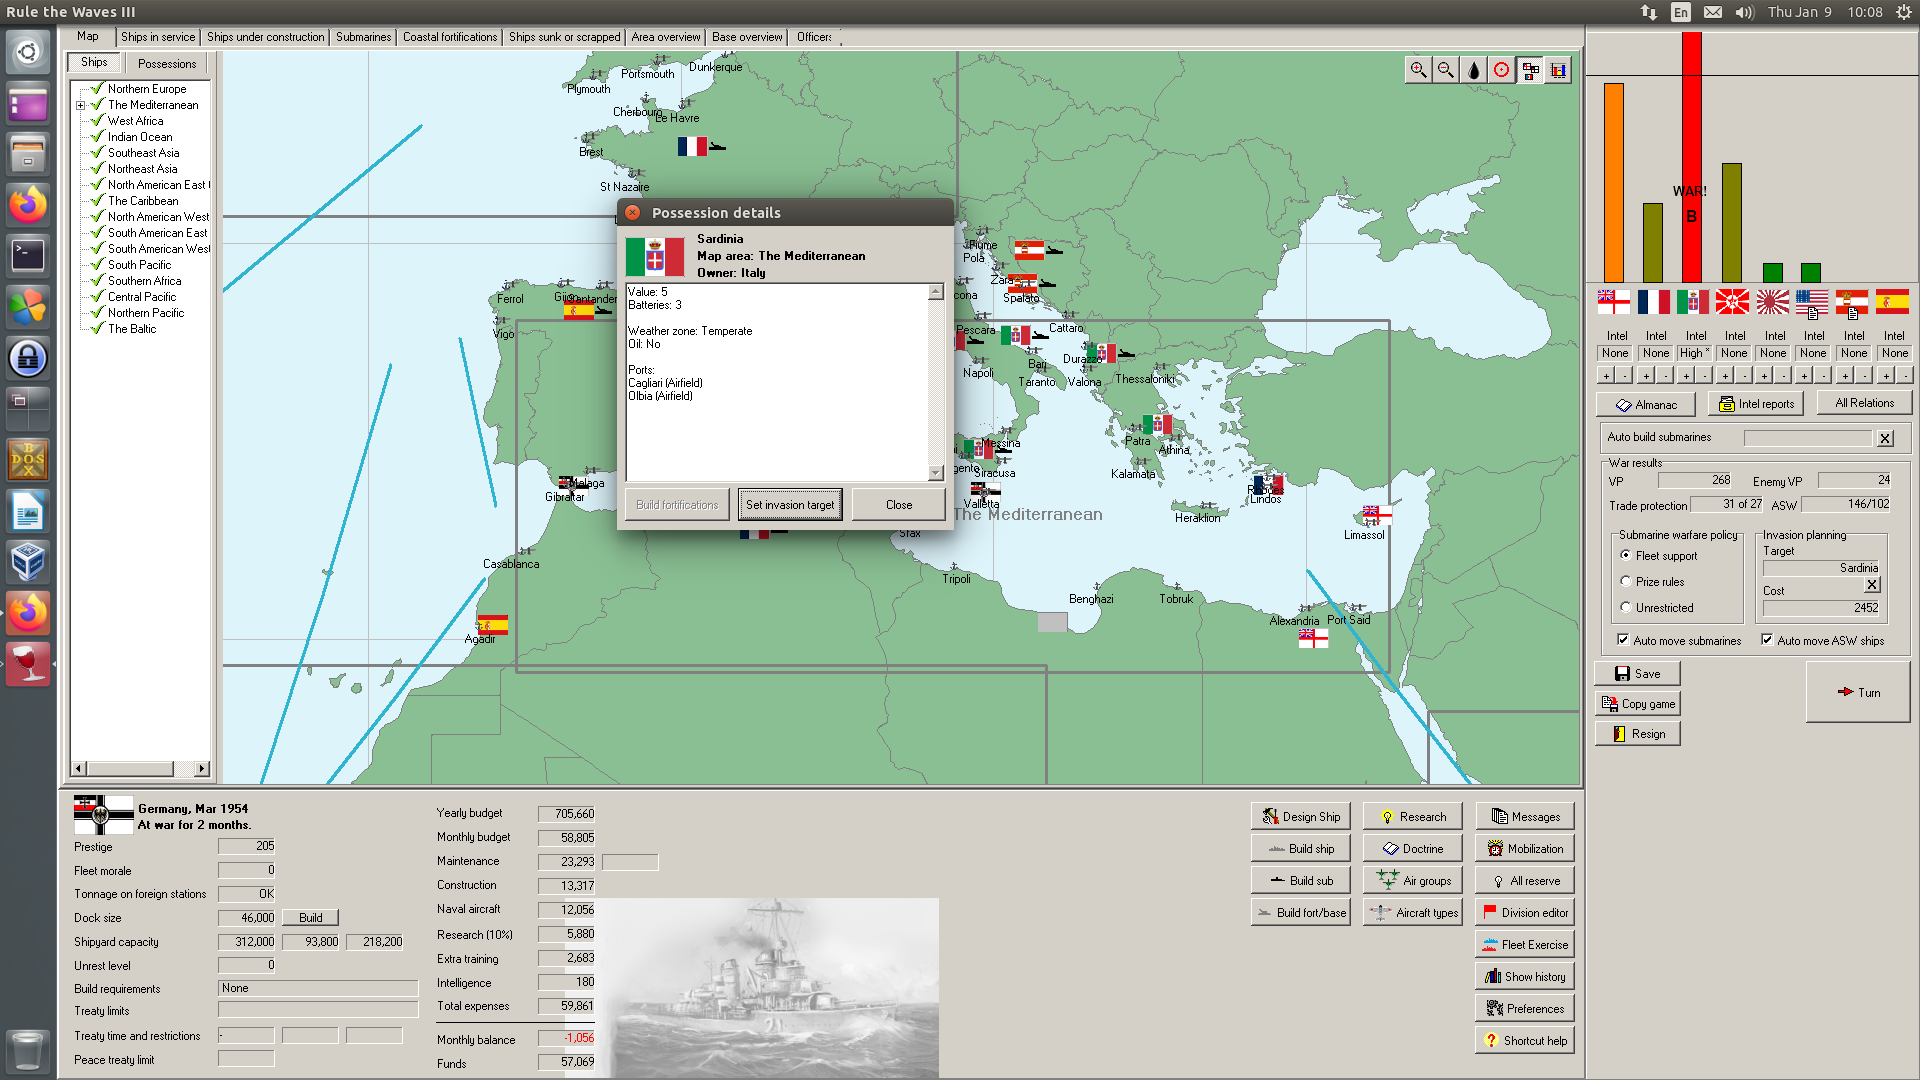The image size is (1920, 1080).
Task: Open Base overview tab
Action: pos(747,37)
